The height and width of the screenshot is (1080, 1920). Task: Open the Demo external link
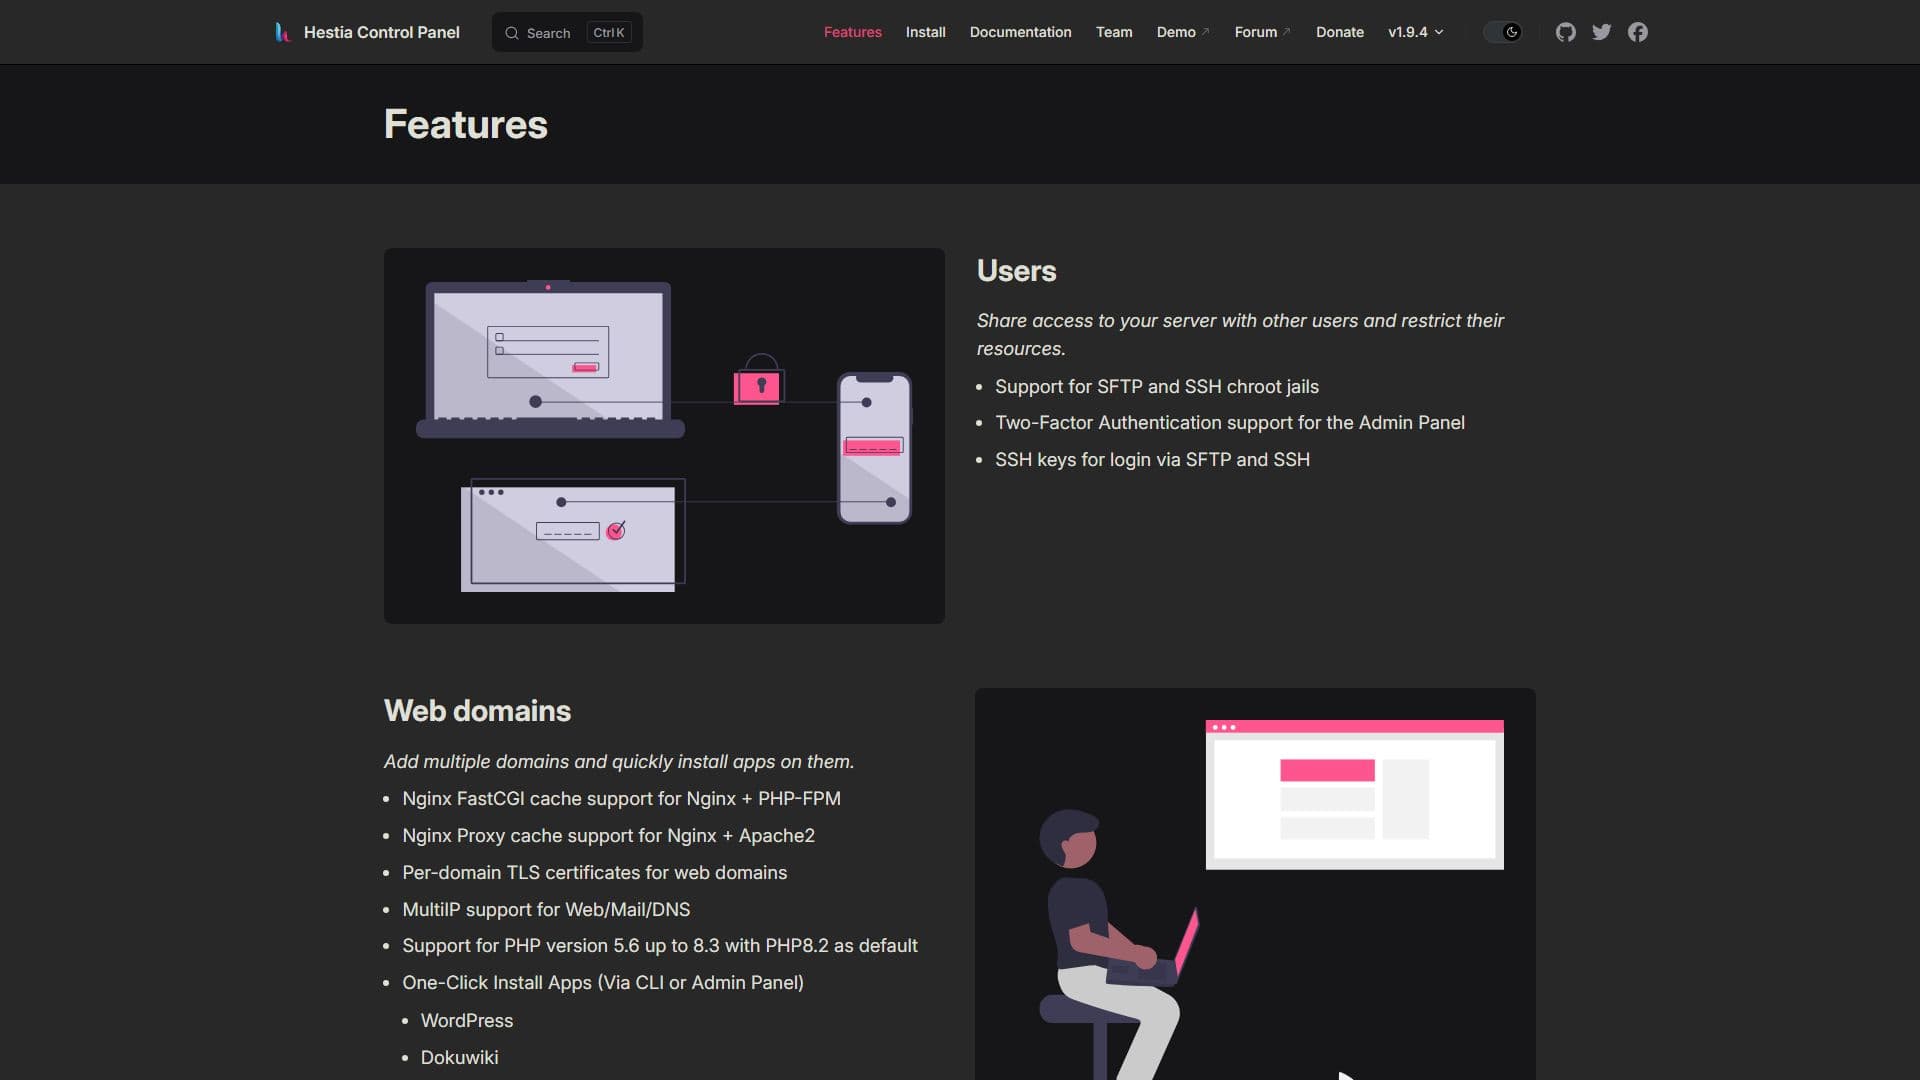(x=1183, y=32)
